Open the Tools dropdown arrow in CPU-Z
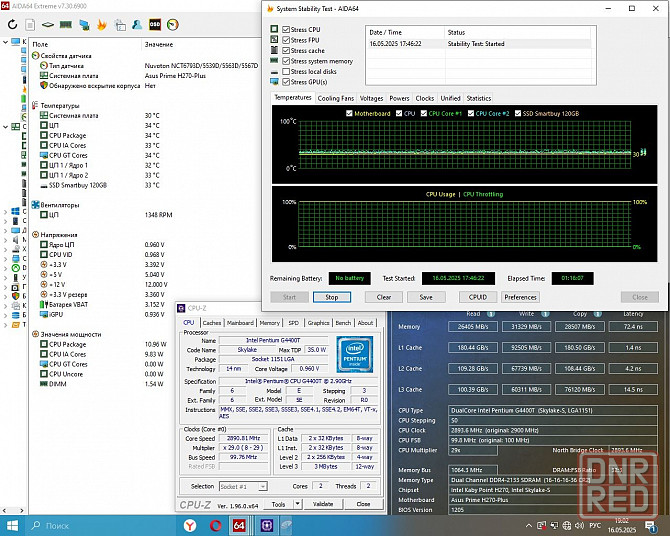The height and width of the screenshot is (536, 670). pyautogui.click(x=298, y=504)
